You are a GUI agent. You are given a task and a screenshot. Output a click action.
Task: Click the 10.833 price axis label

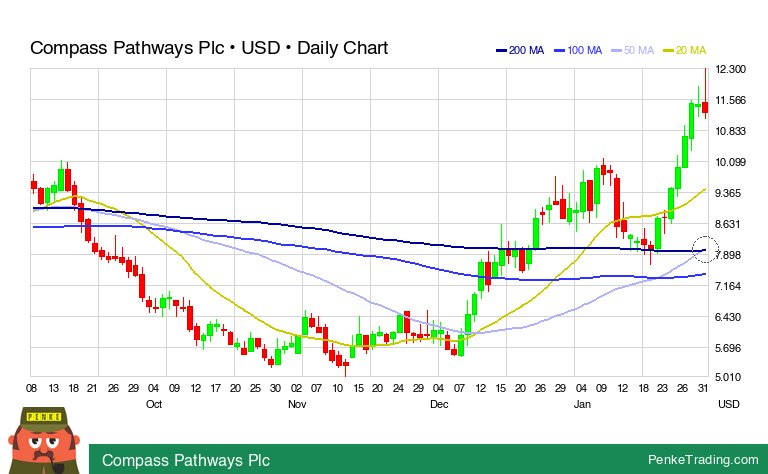pos(730,131)
